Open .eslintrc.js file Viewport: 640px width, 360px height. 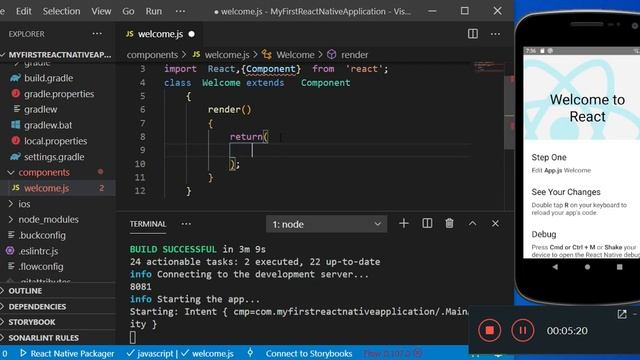point(39,251)
